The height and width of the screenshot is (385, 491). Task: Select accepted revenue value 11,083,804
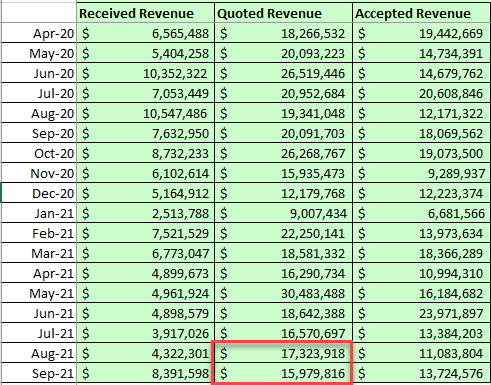pos(422,353)
